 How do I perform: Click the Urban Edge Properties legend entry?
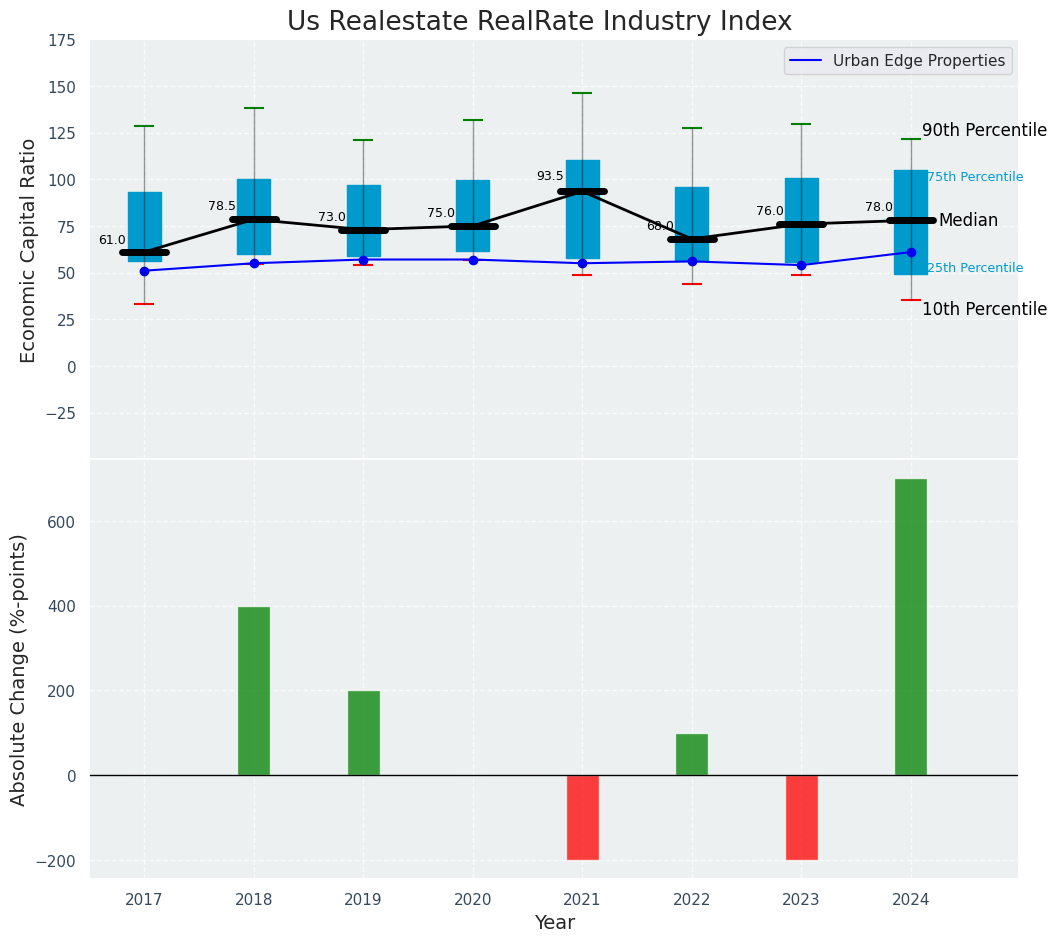[897, 61]
